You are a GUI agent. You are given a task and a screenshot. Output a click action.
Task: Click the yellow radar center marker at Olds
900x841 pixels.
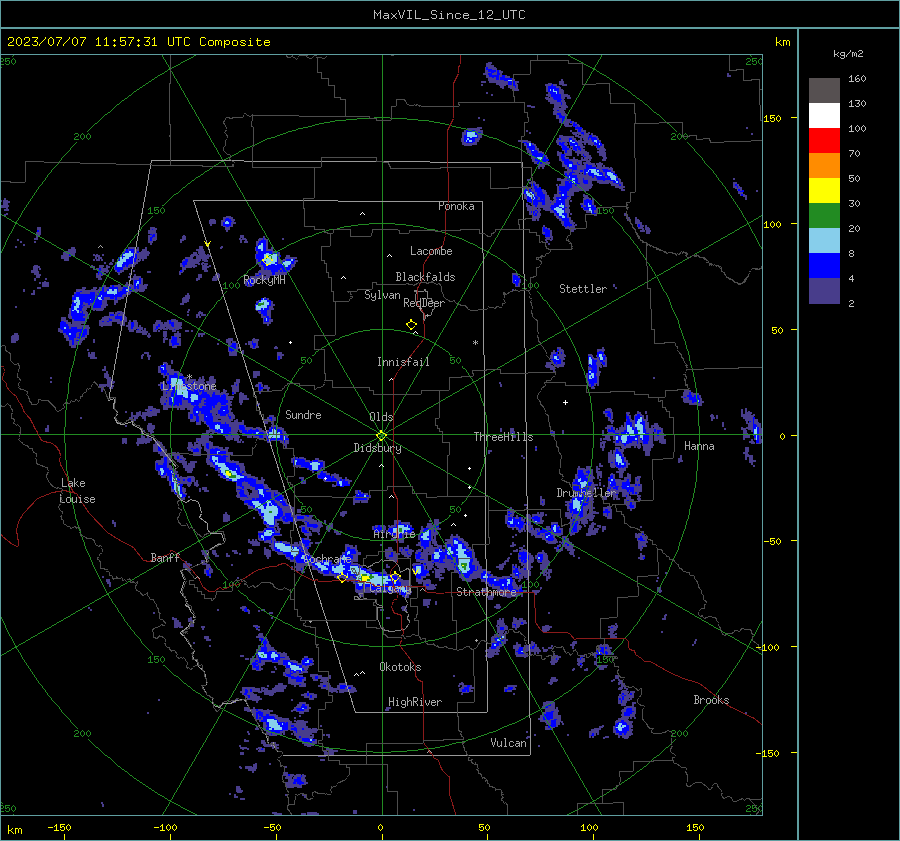382,436
